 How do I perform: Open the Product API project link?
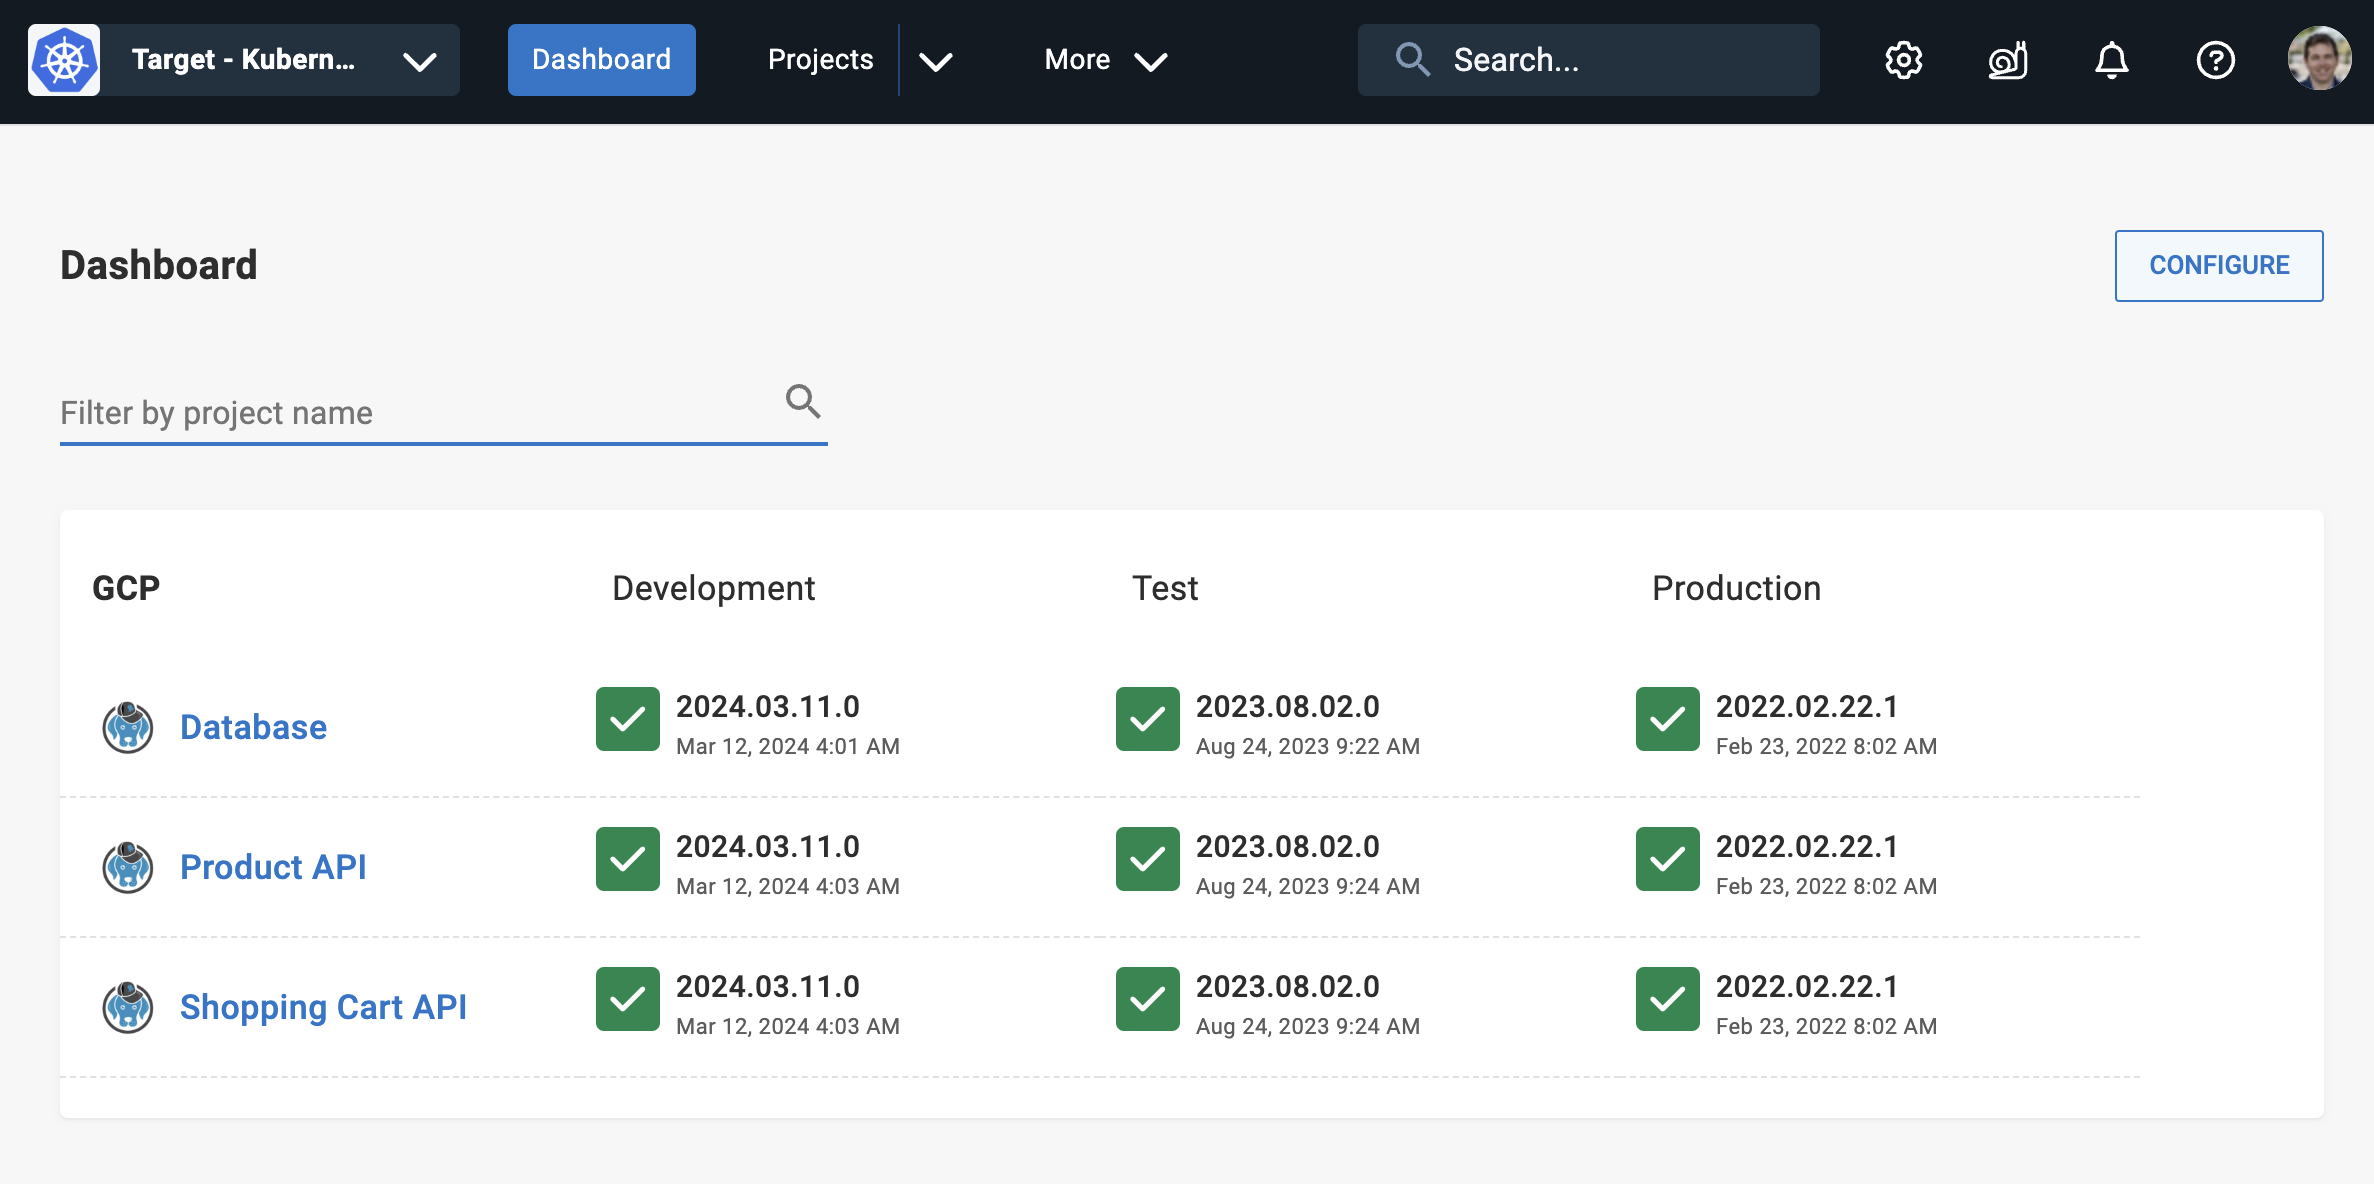click(273, 867)
